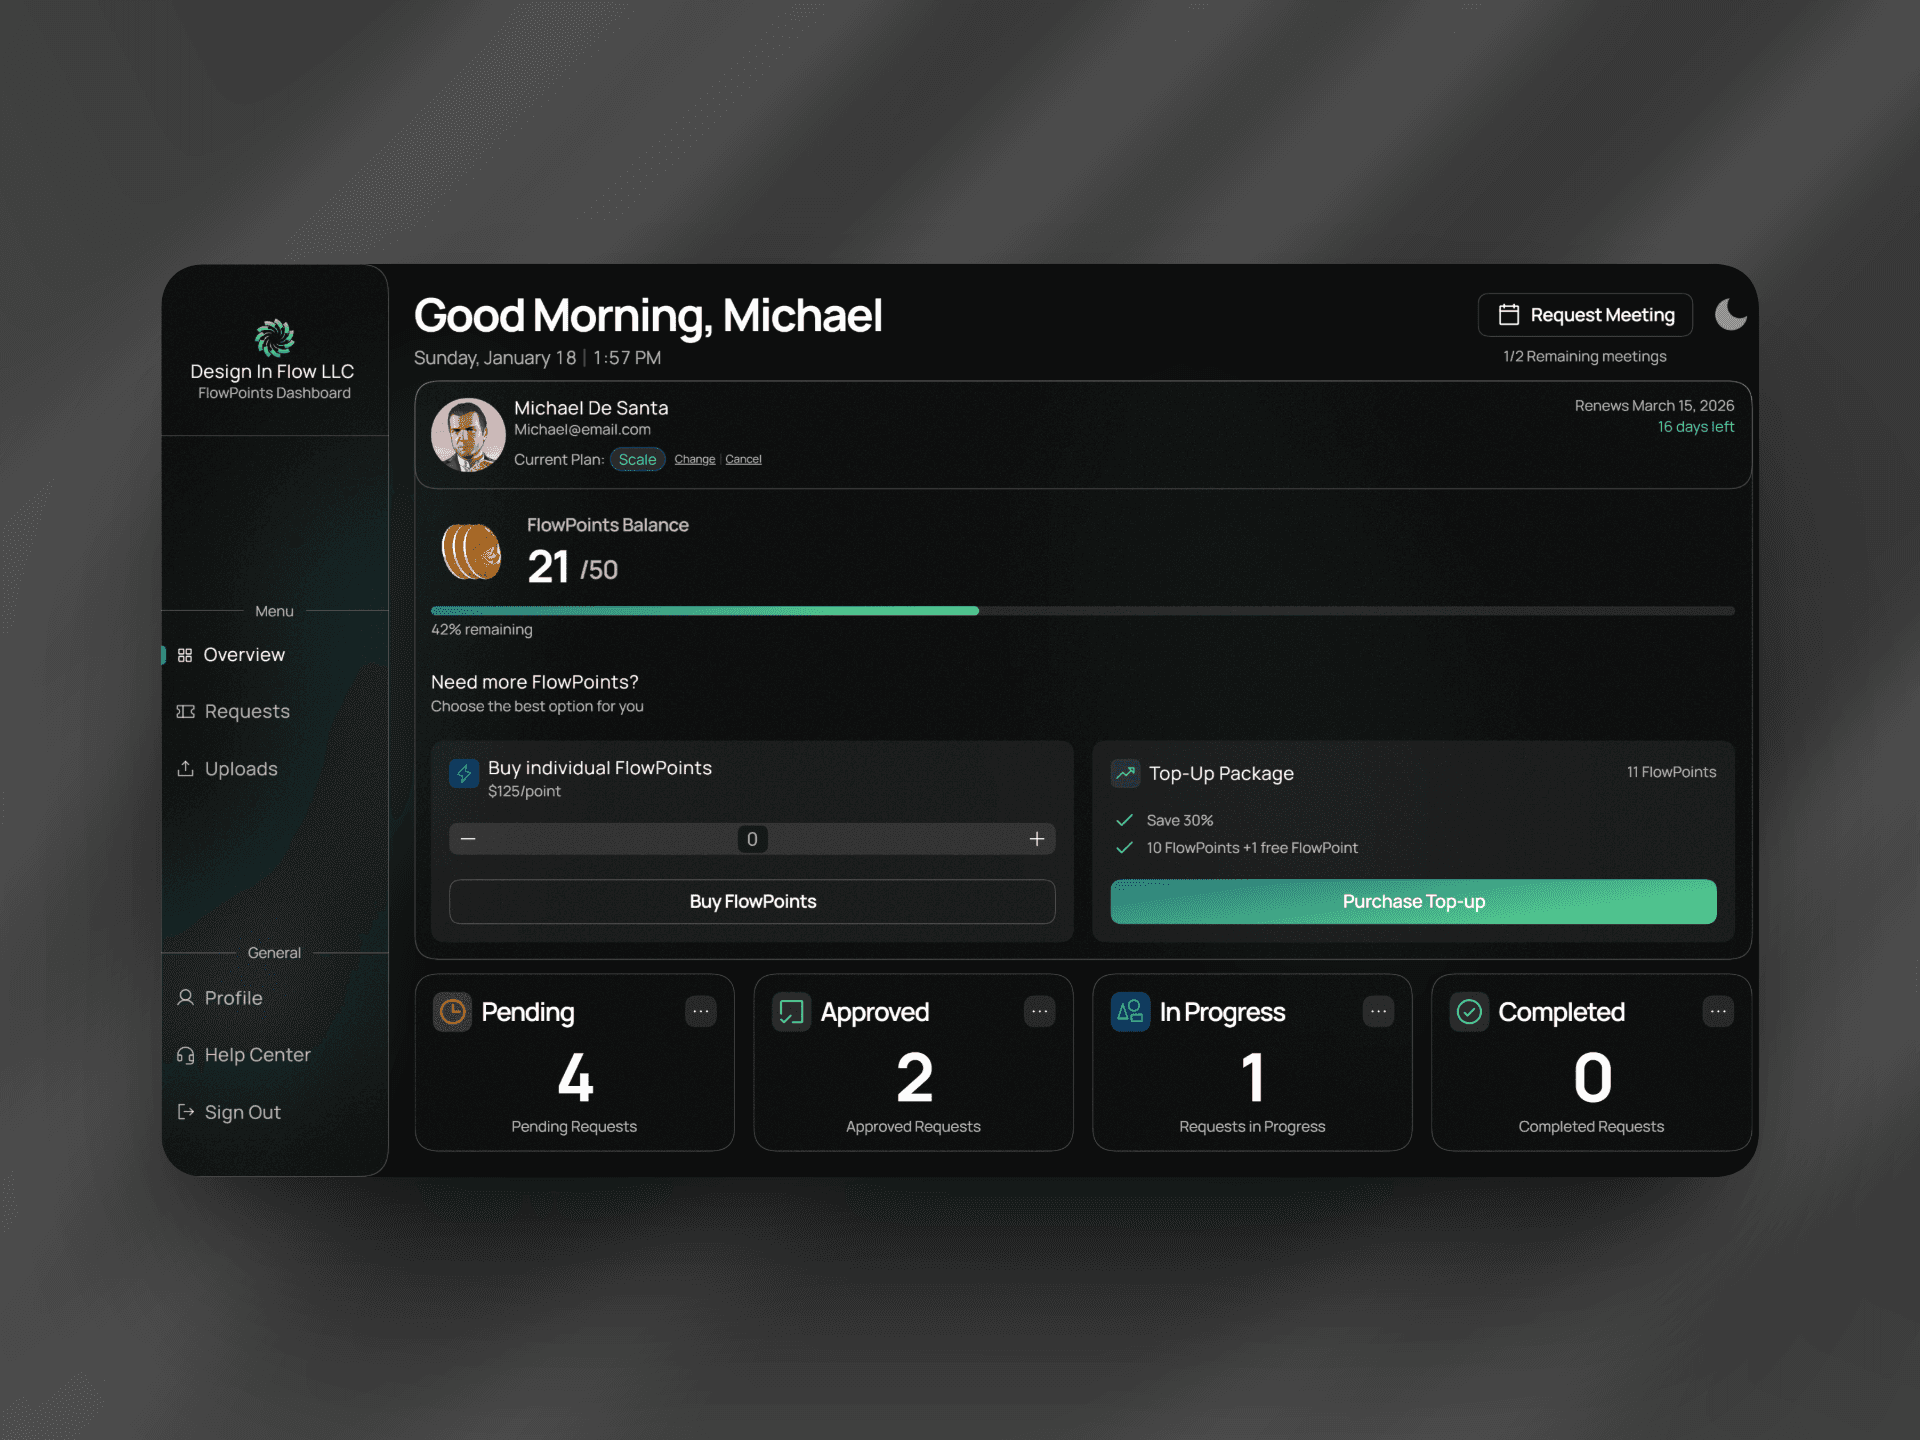Screen dimensions: 1920x1440
Task: Click the plus stepper to increase FlowPoints quantity
Action: point(1036,839)
